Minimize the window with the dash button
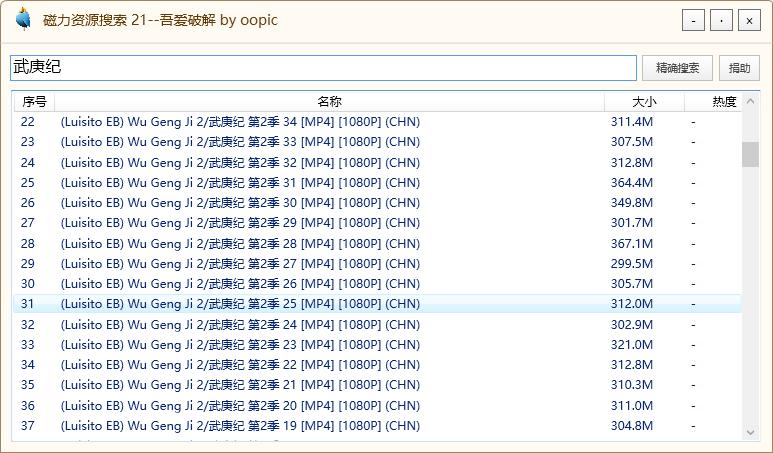The height and width of the screenshot is (453, 773). 693,21
